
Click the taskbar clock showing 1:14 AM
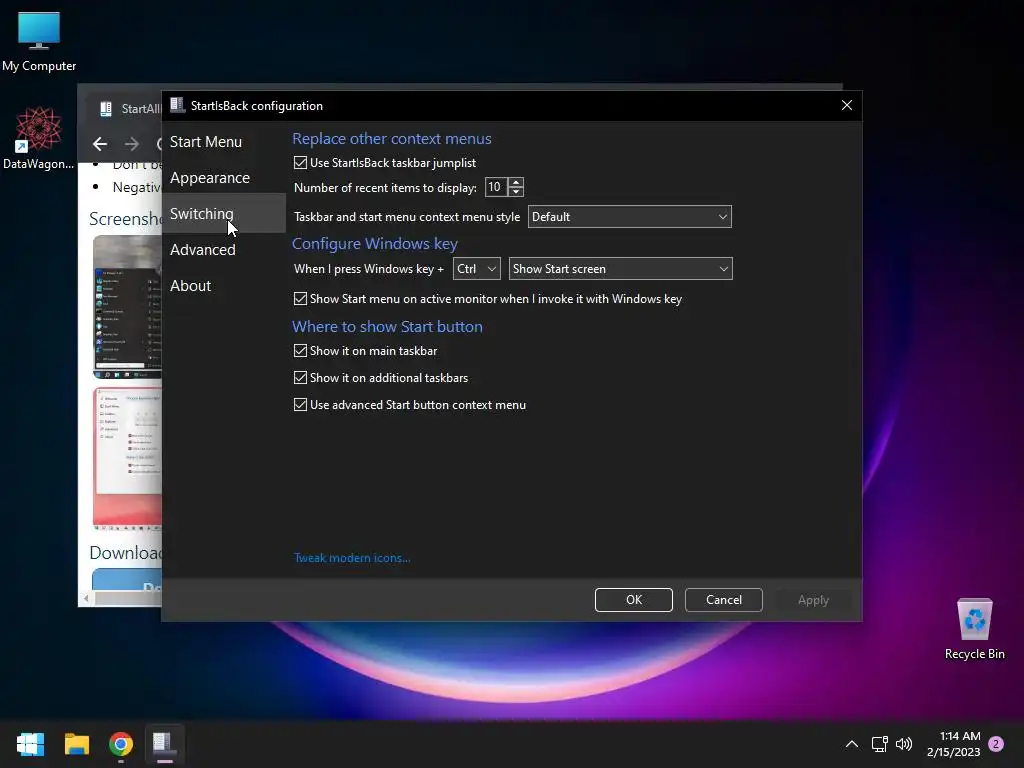pos(953,744)
